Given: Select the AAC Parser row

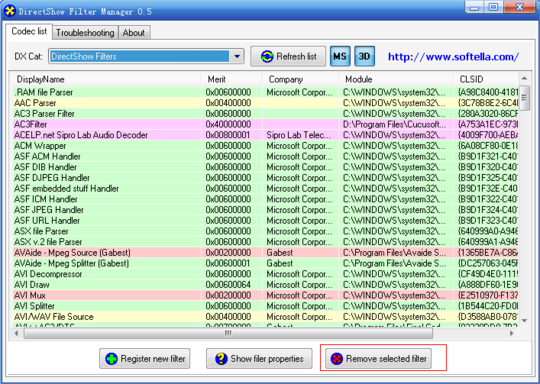Looking at the screenshot, I should [x=266, y=103].
